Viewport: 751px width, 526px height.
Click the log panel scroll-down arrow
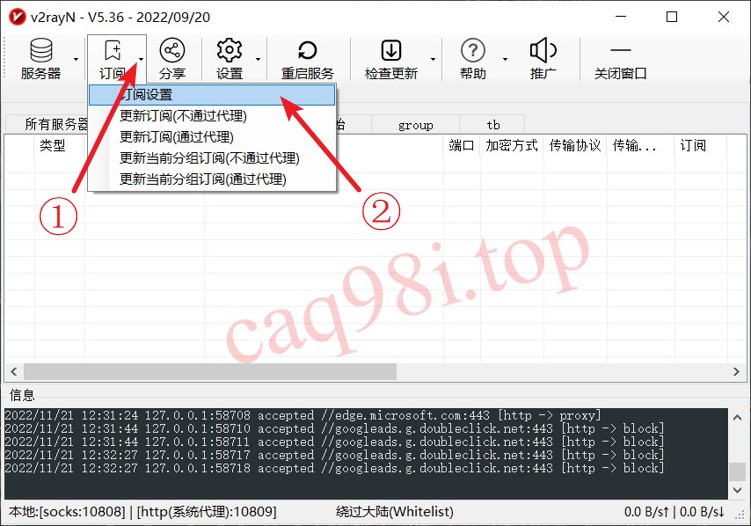[737, 490]
